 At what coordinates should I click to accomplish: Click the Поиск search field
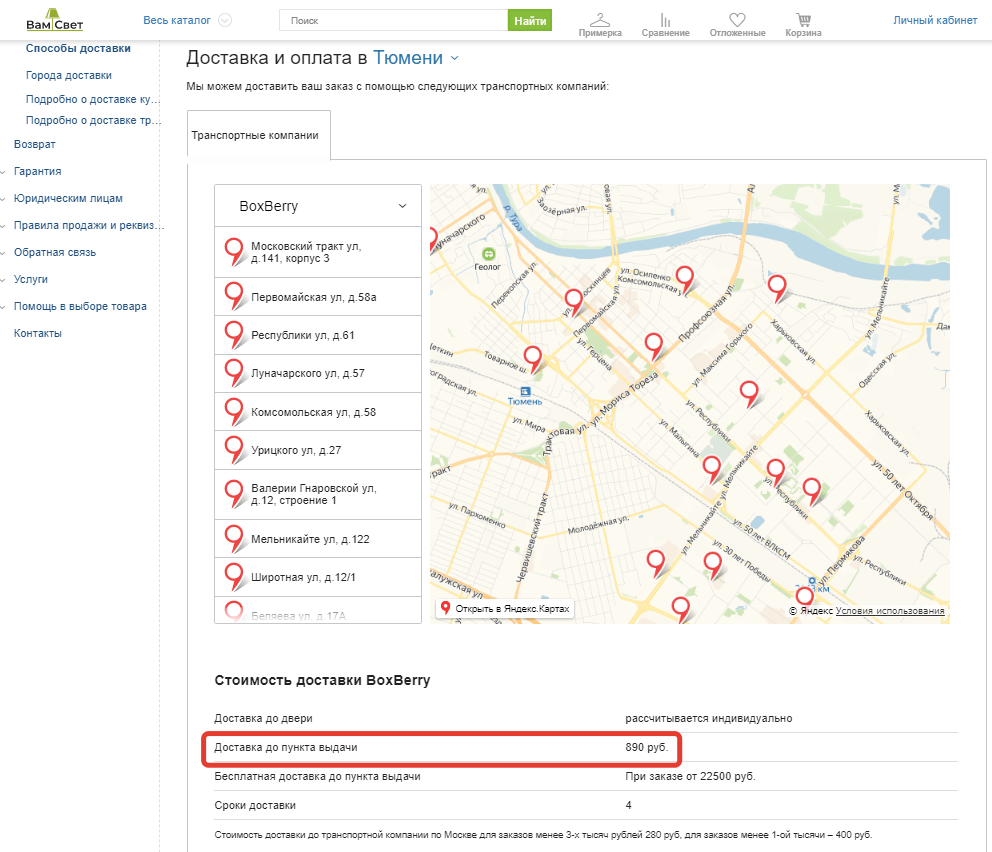[x=393, y=20]
